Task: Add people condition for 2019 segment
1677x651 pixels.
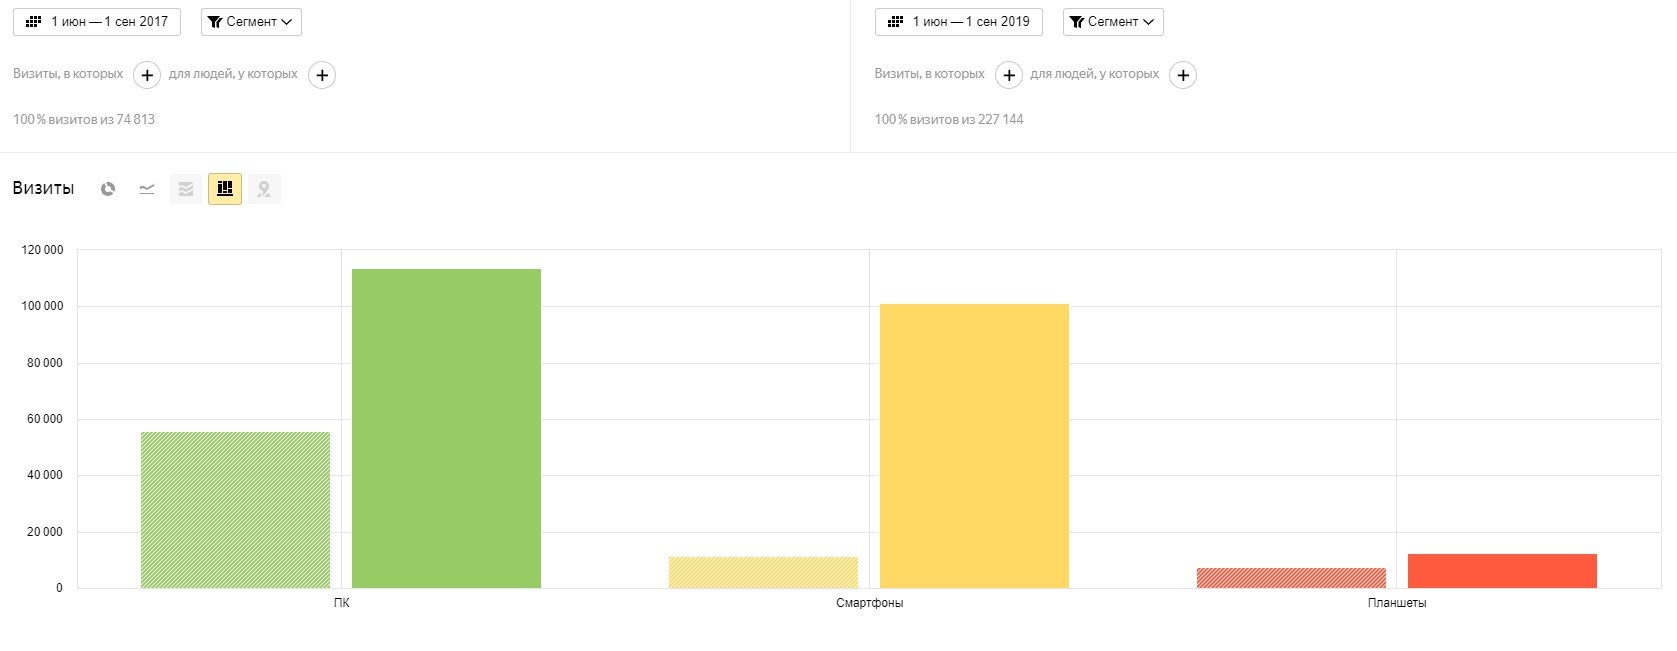Action: [1183, 75]
